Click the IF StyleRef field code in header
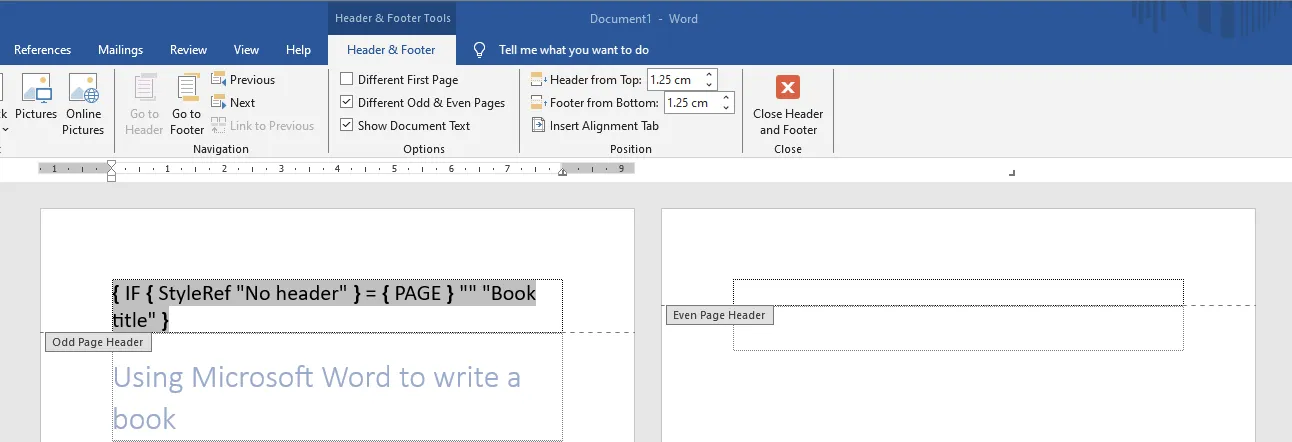Viewport: 1292px width, 442px height. (x=324, y=306)
